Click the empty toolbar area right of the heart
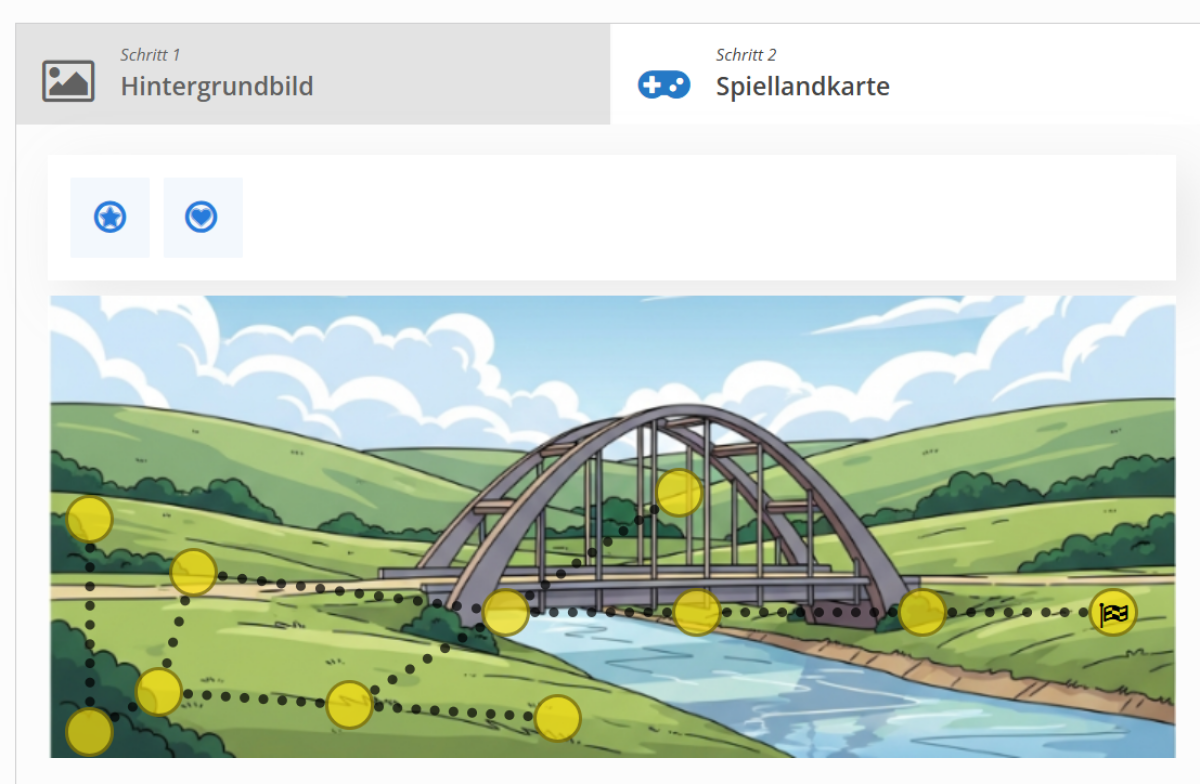Viewport: 1200px width, 784px height. click(x=709, y=217)
